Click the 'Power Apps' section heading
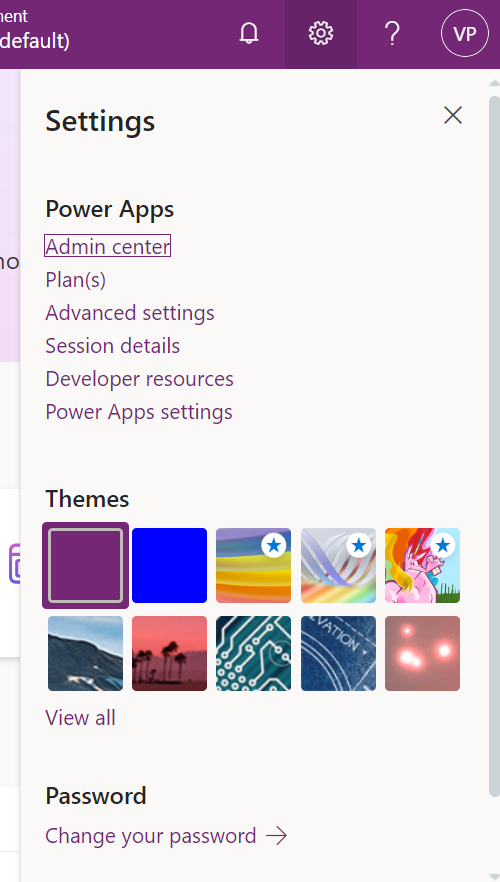 pyautogui.click(x=110, y=210)
